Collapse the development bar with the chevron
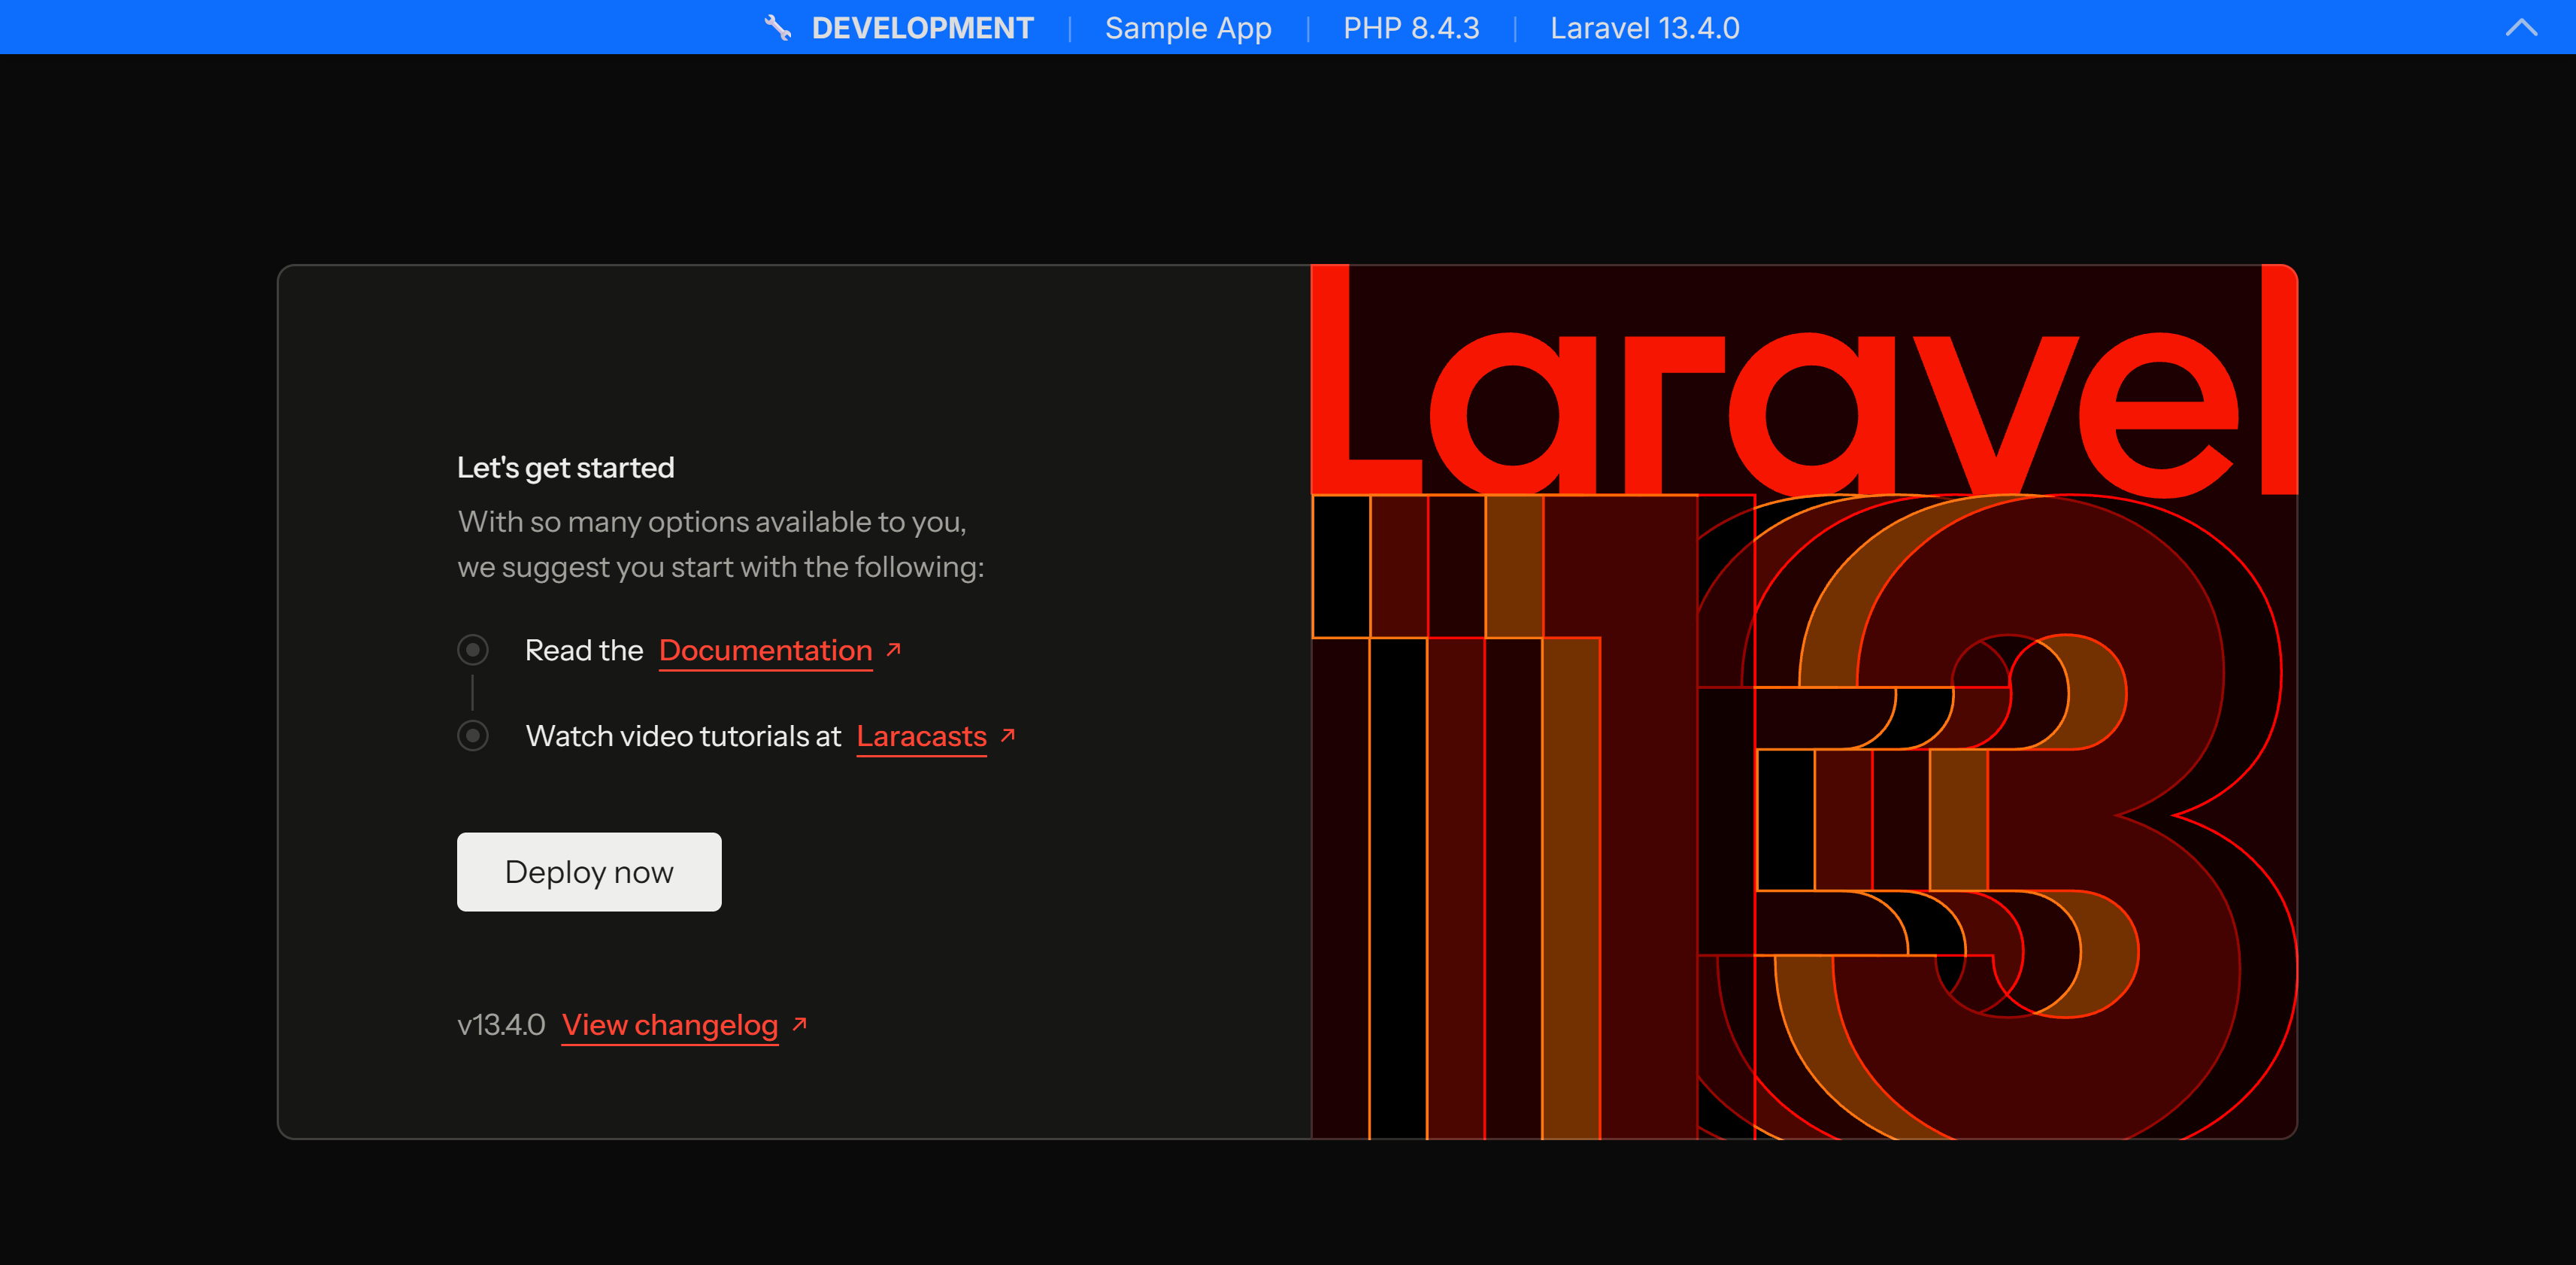2576x1265 pixels. (x=2521, y=28)
